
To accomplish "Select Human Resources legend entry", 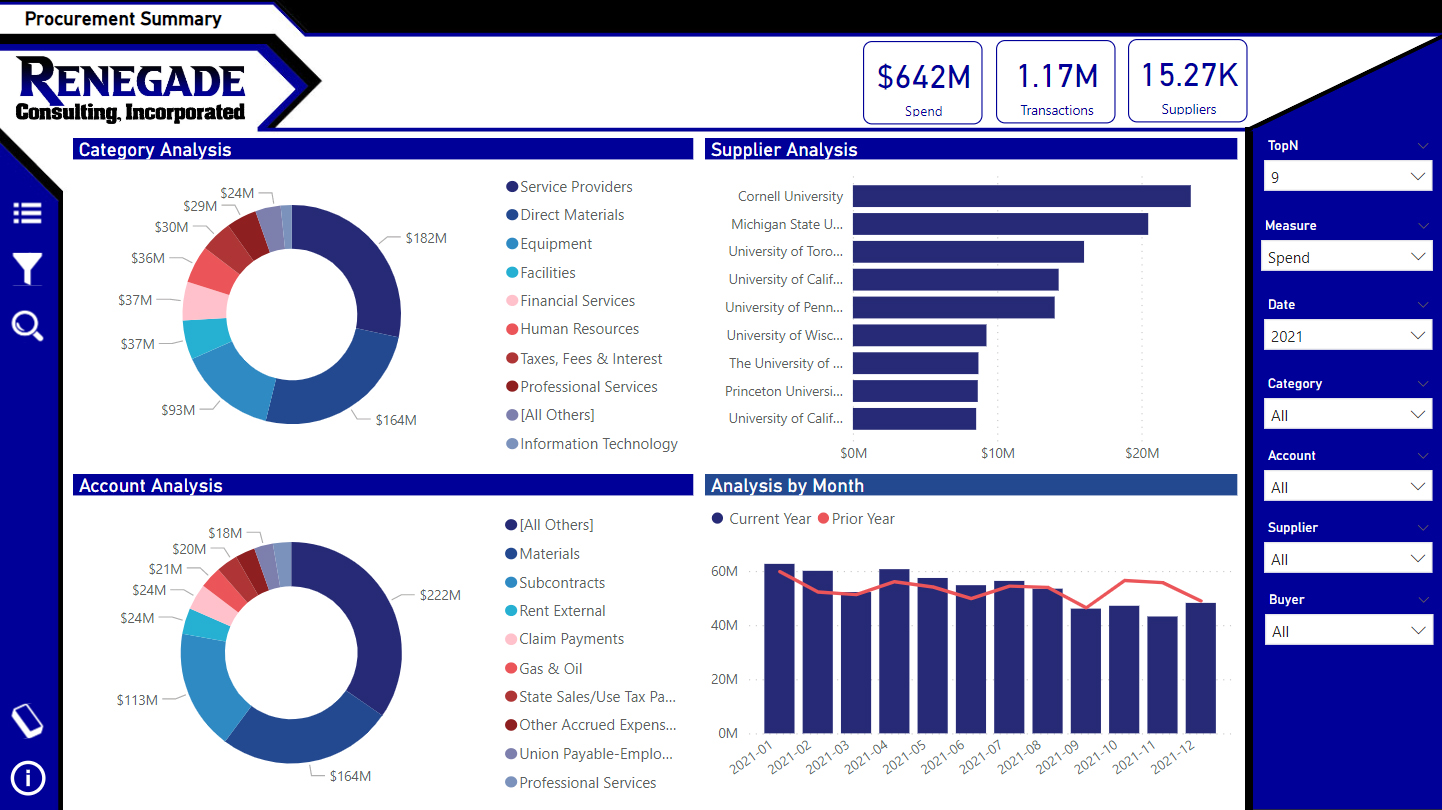I will tap(573, 329).
